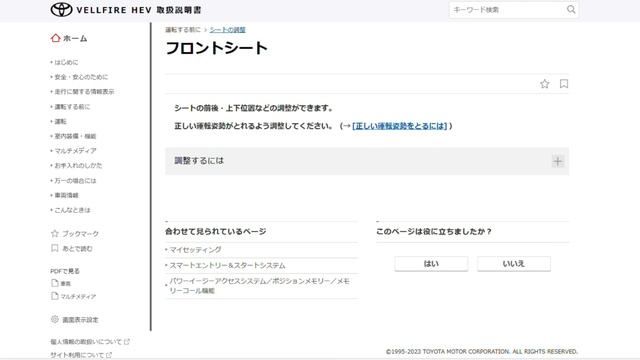The width and height of the screenshot is (640, 360).
Task: Open the マルチメディア PDF document icon
Action: (55, 296)
